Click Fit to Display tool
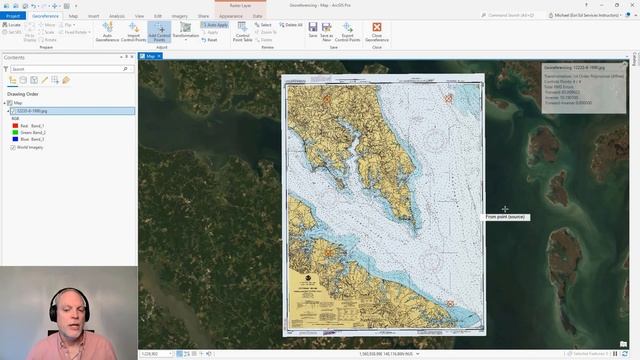 pyautogui.click(x=30, y=32)
